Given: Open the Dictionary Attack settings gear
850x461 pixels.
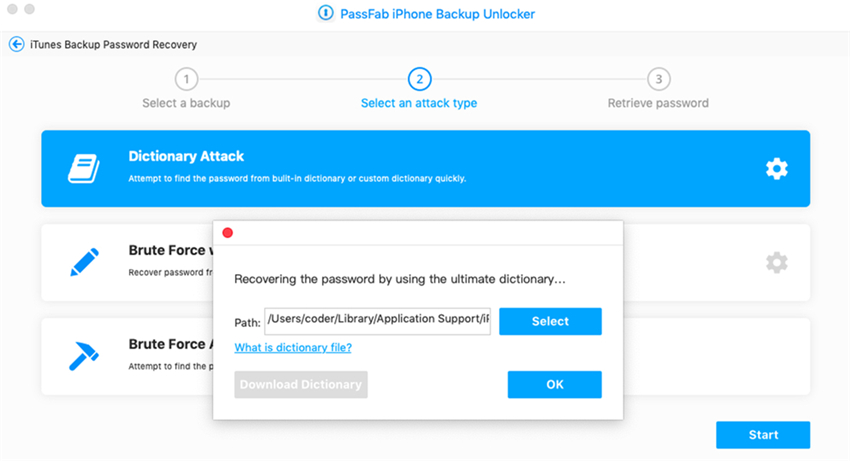Looking at the screenshot, I should point(776,169).
